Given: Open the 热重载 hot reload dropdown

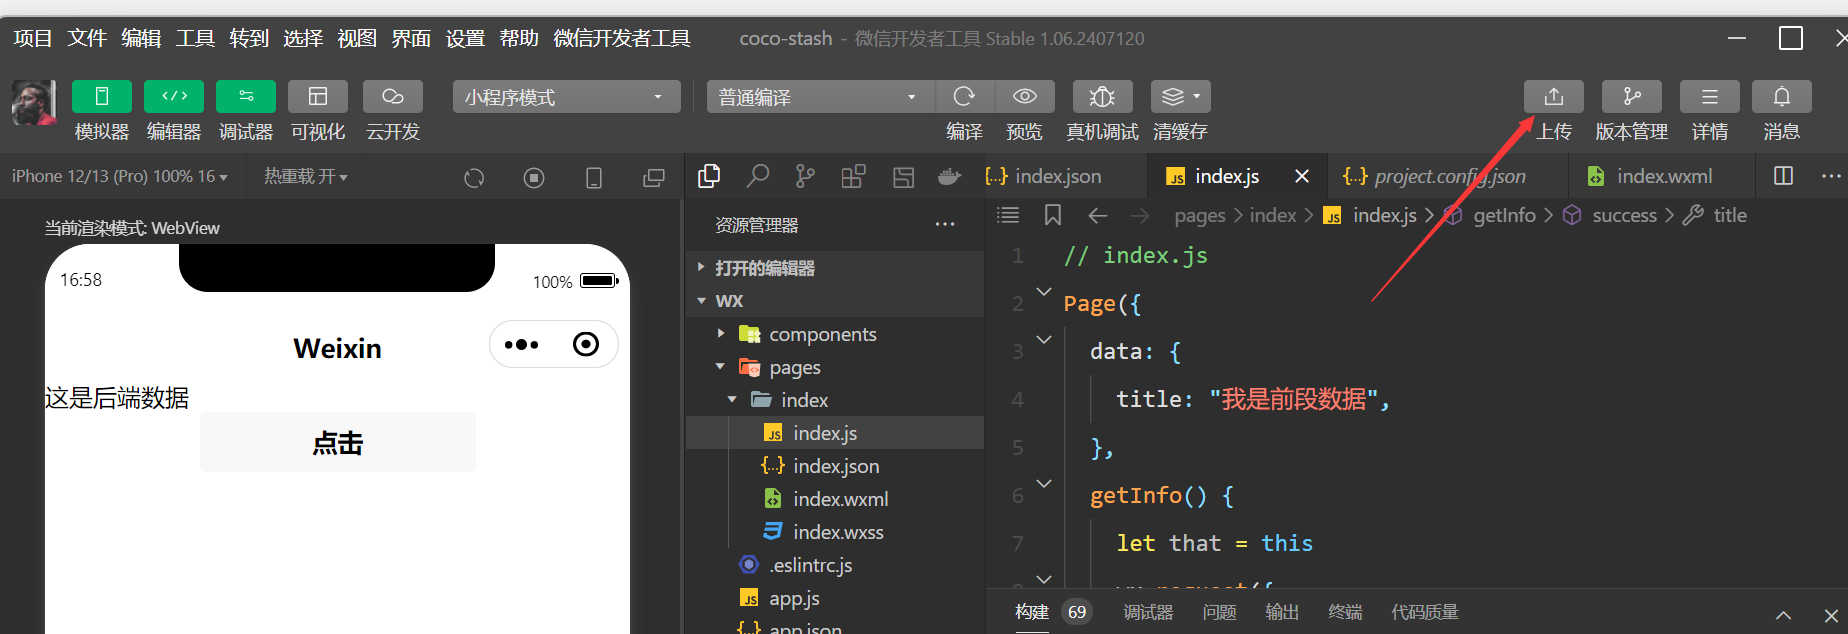Looking at the screenshot, I should coord(305,177).
